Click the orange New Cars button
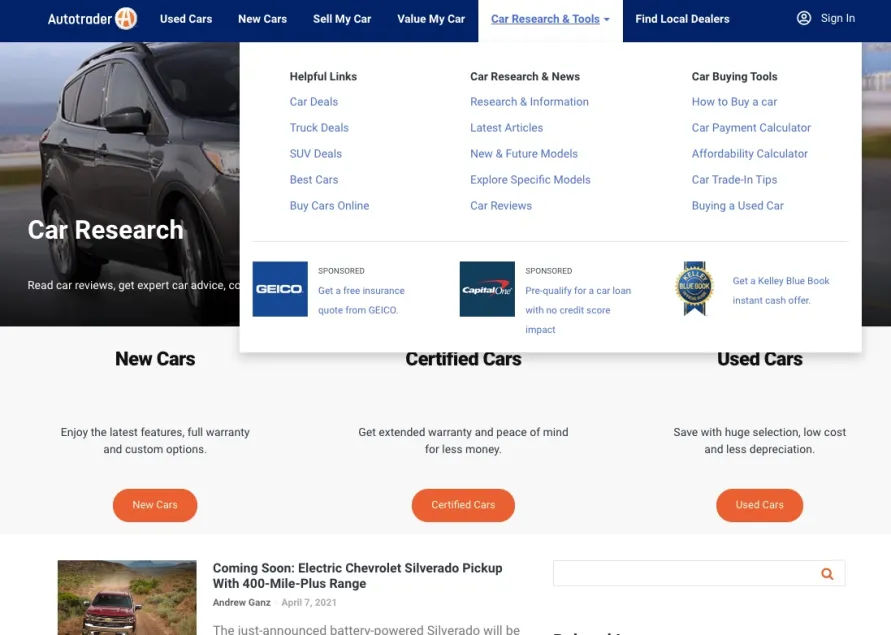 [155, 505]
